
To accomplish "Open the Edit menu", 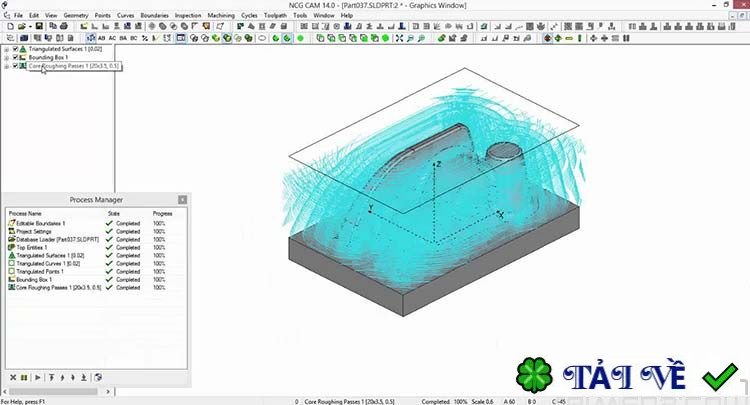I will tap(33, 15).
